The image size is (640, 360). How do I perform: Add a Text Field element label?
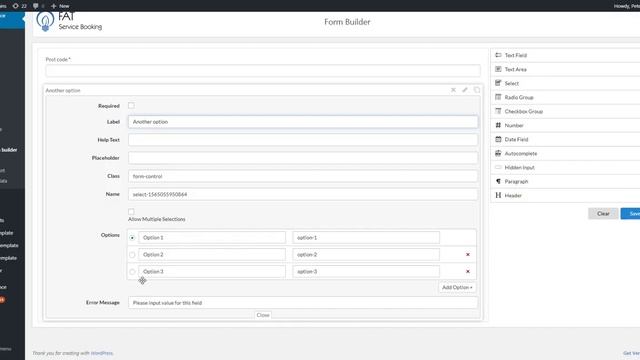[516, 55]
